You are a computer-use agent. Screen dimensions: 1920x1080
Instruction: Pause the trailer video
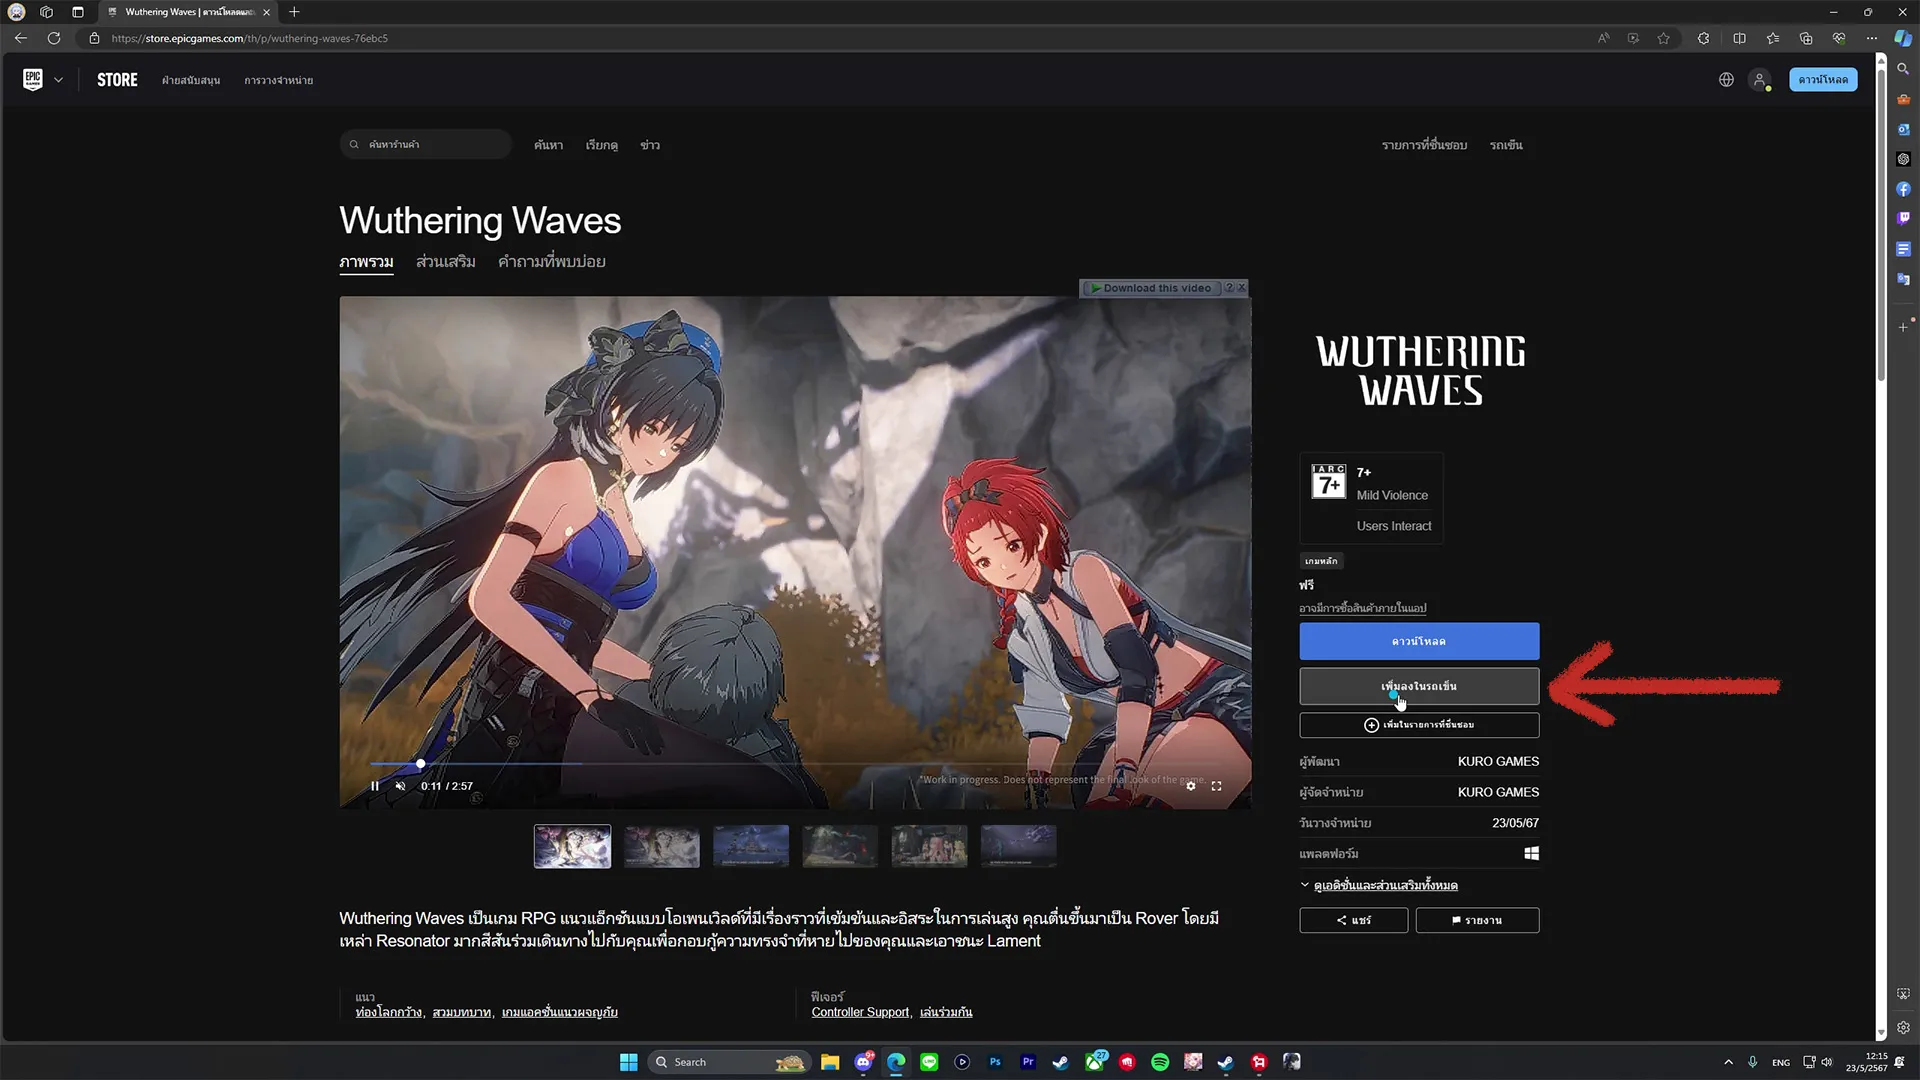point(375,786)
